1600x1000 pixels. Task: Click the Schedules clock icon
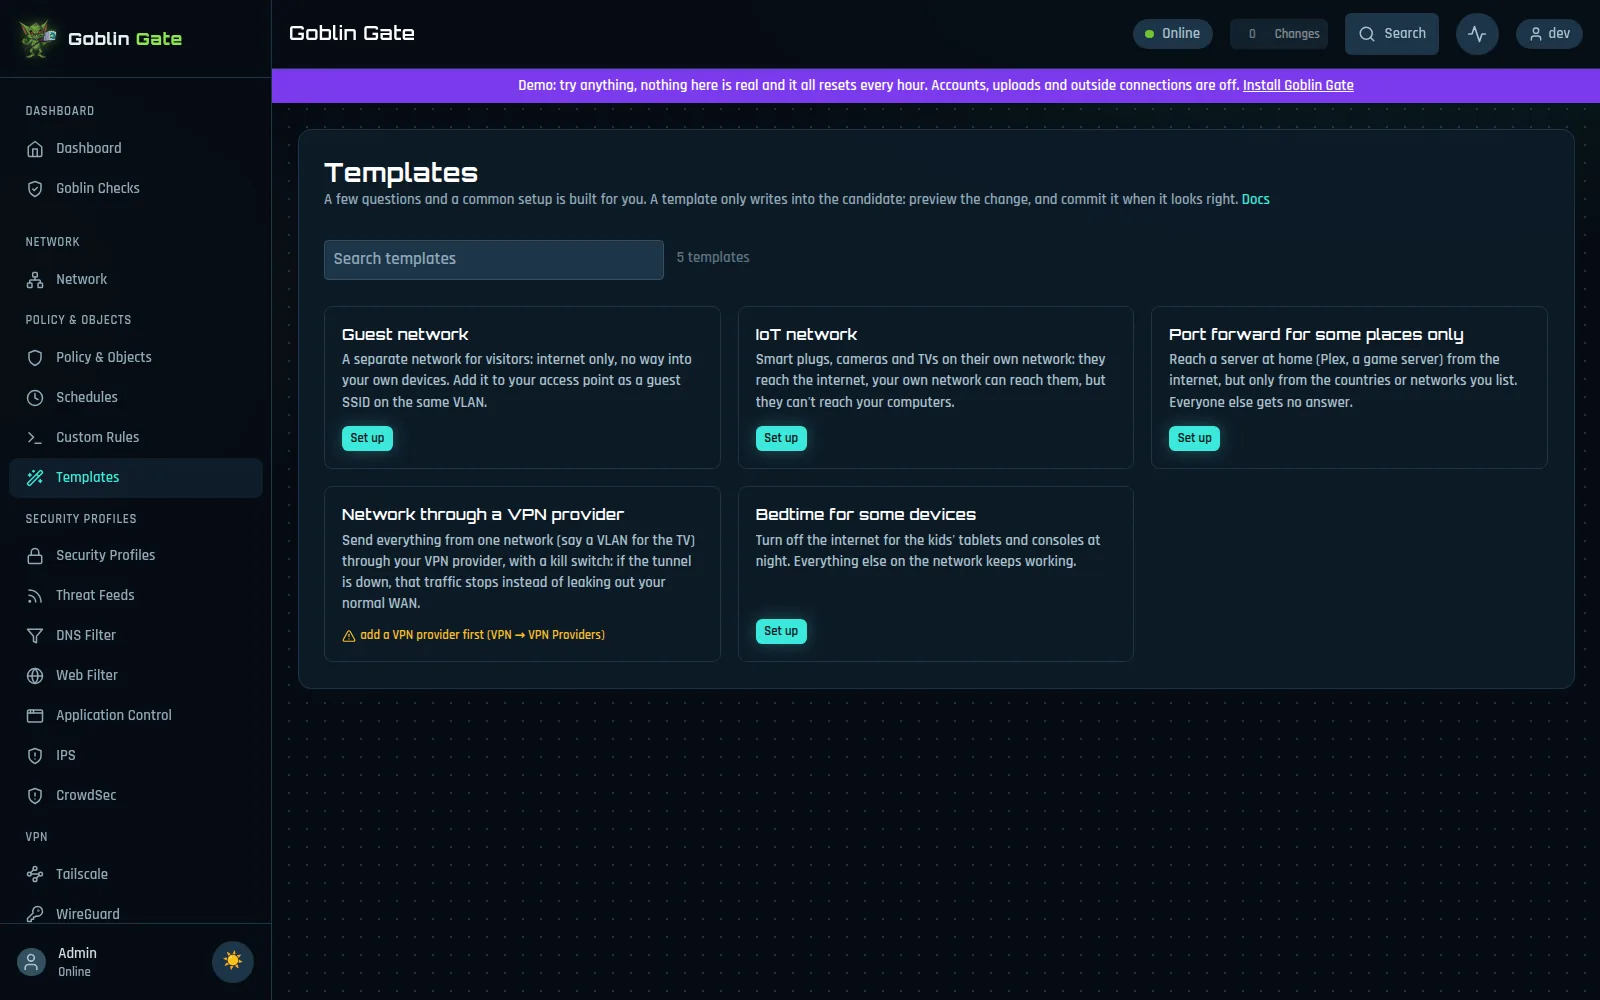[x=35, y=398]
